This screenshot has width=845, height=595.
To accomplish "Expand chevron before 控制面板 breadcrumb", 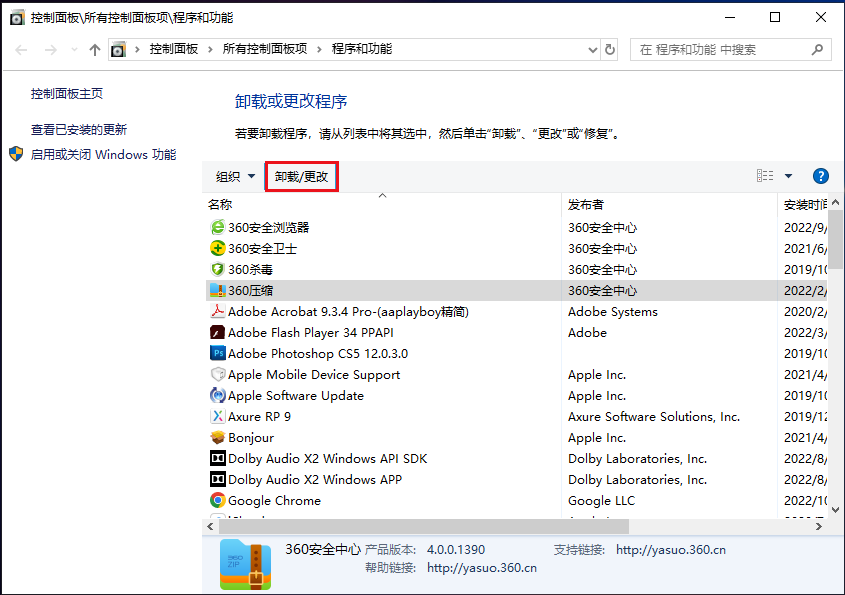I will [137, 50].
